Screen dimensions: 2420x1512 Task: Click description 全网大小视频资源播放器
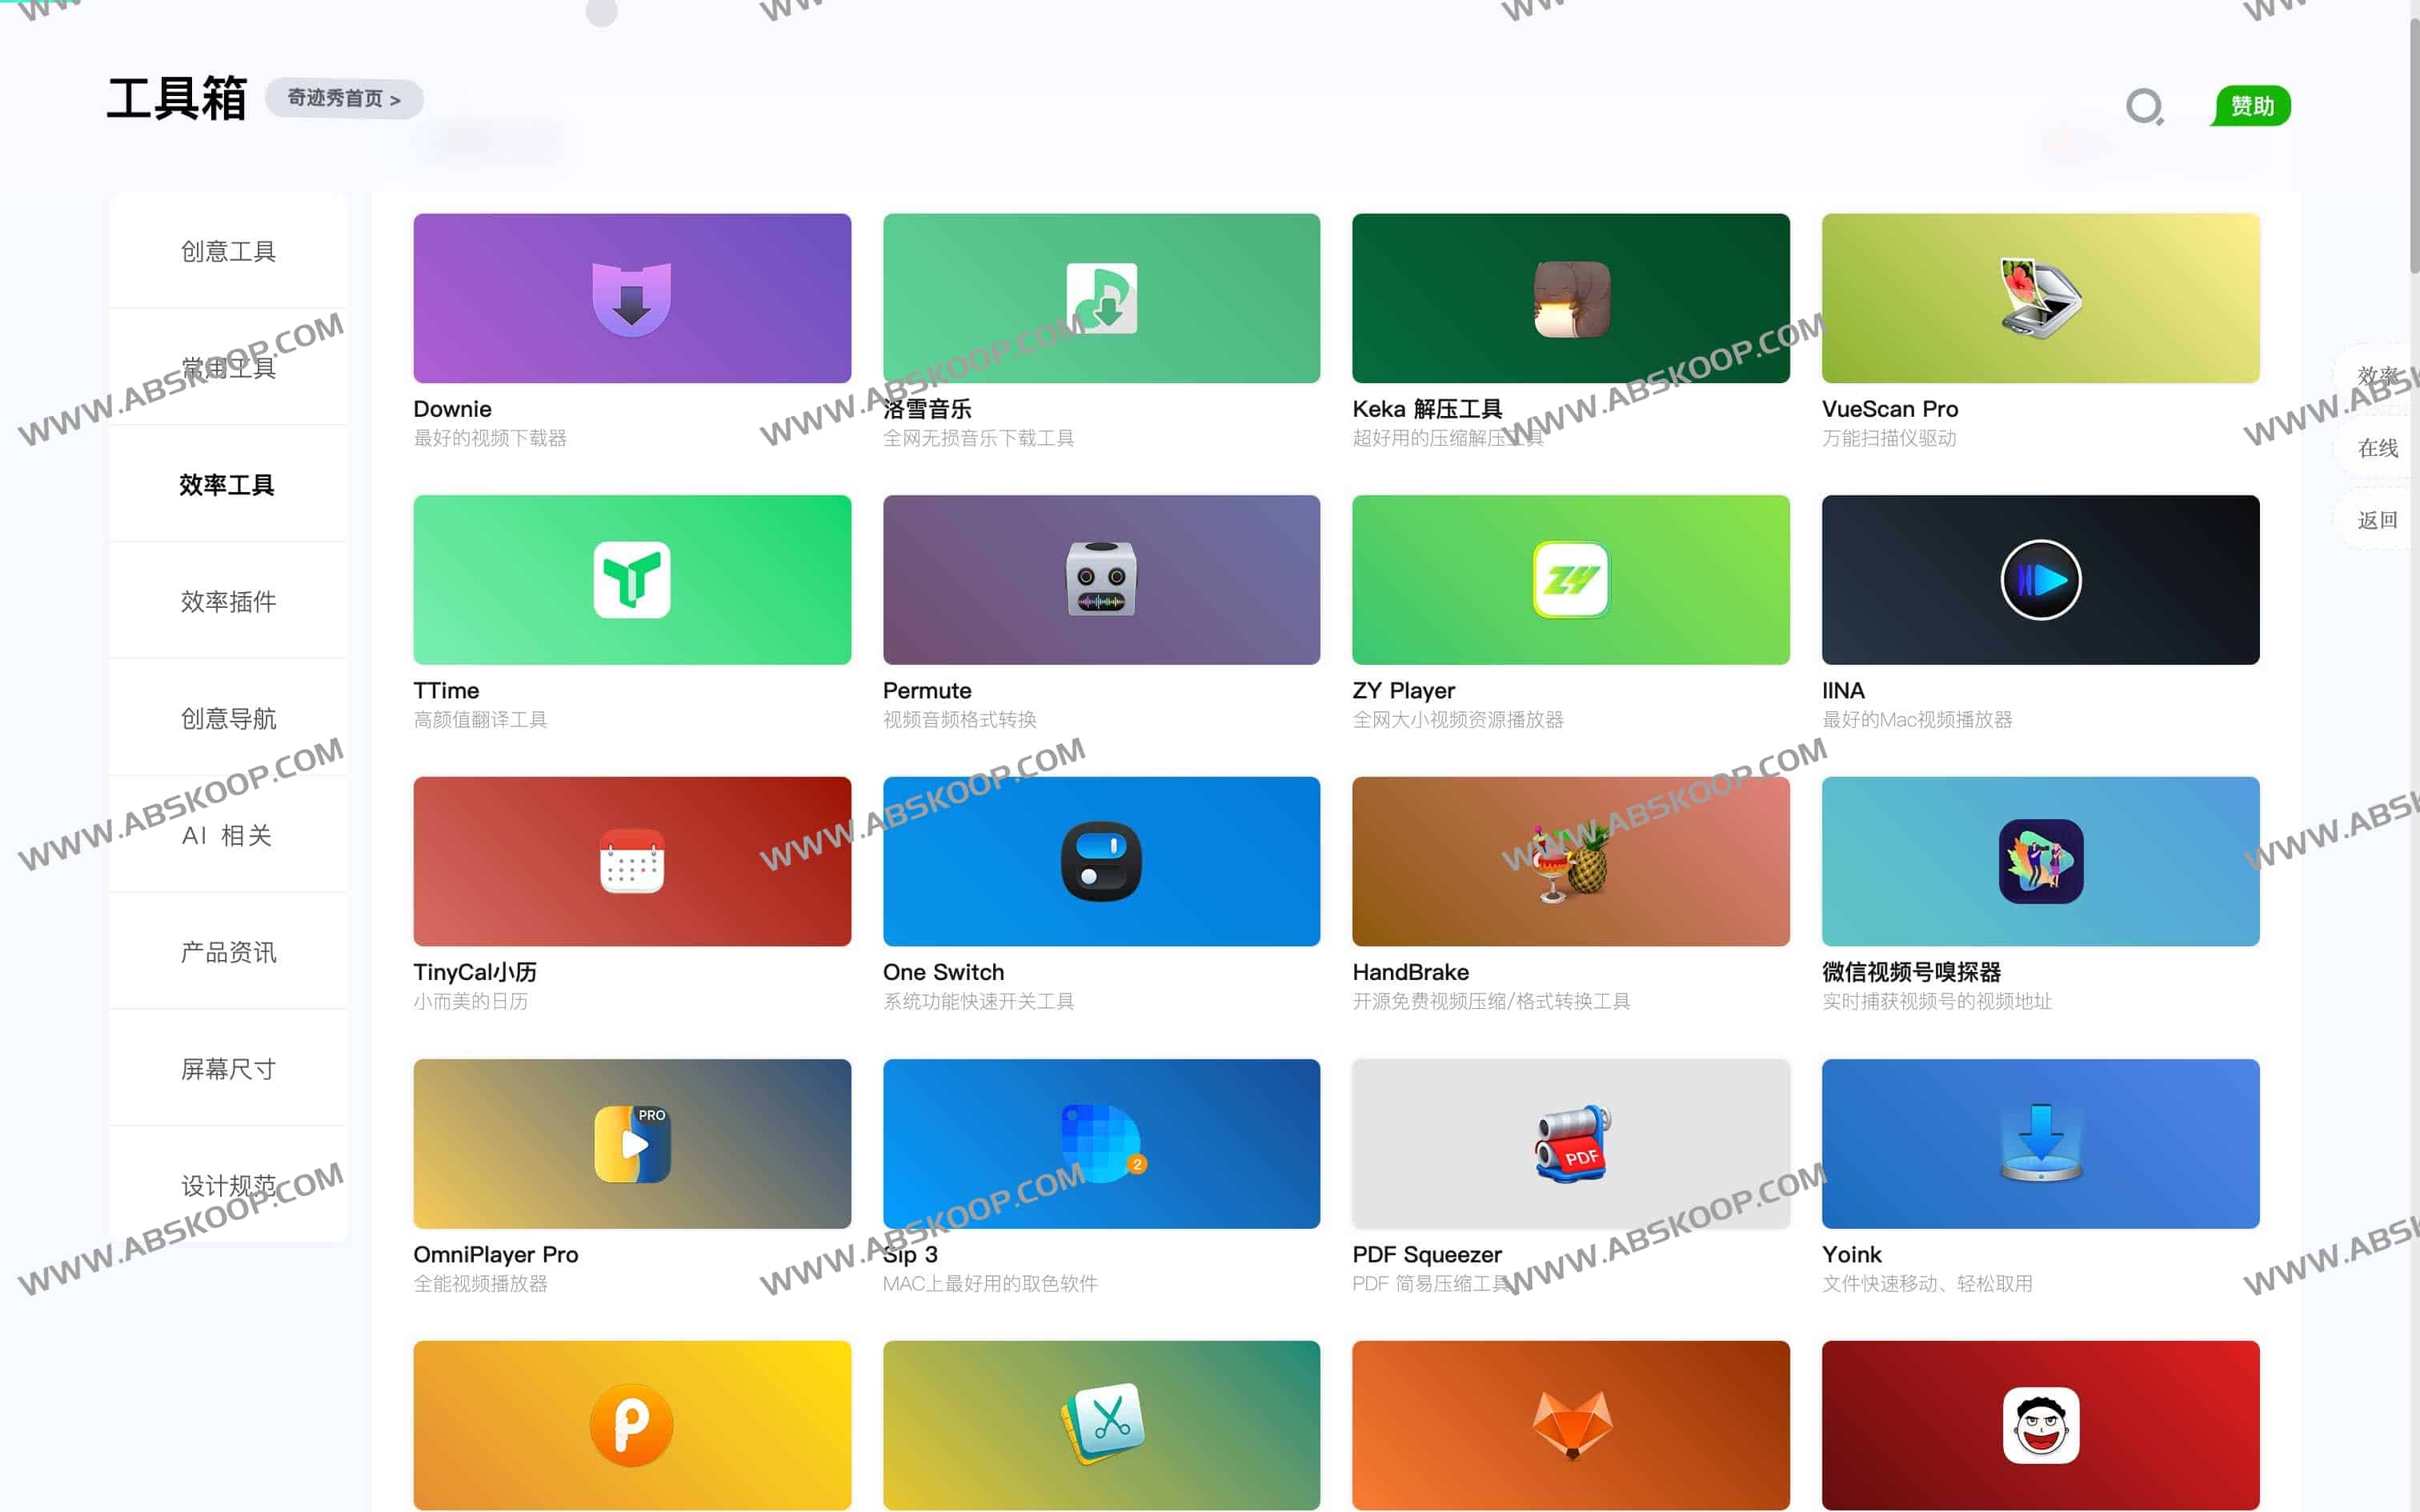tap(1458, 720)
